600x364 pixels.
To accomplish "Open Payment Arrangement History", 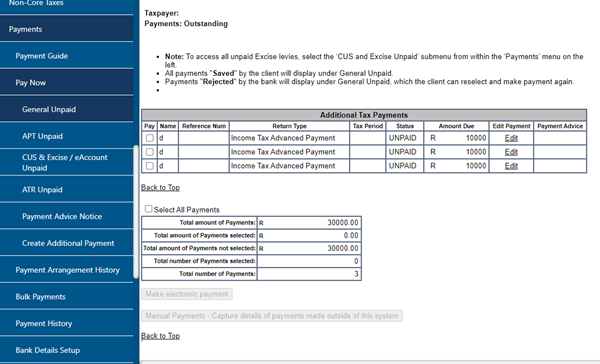I will point(67,270).
